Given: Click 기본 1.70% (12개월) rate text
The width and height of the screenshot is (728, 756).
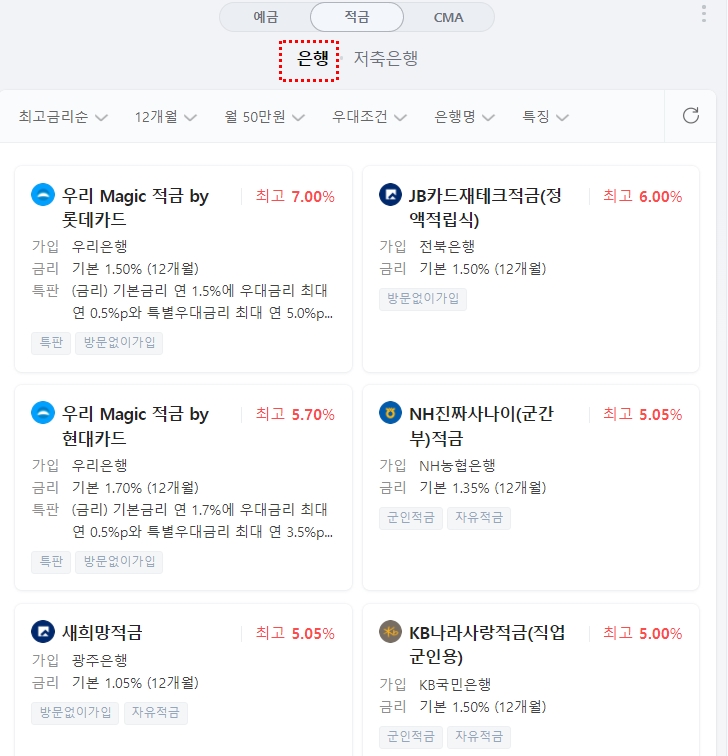Looking at the screenshot, I should tap(135, 487).
